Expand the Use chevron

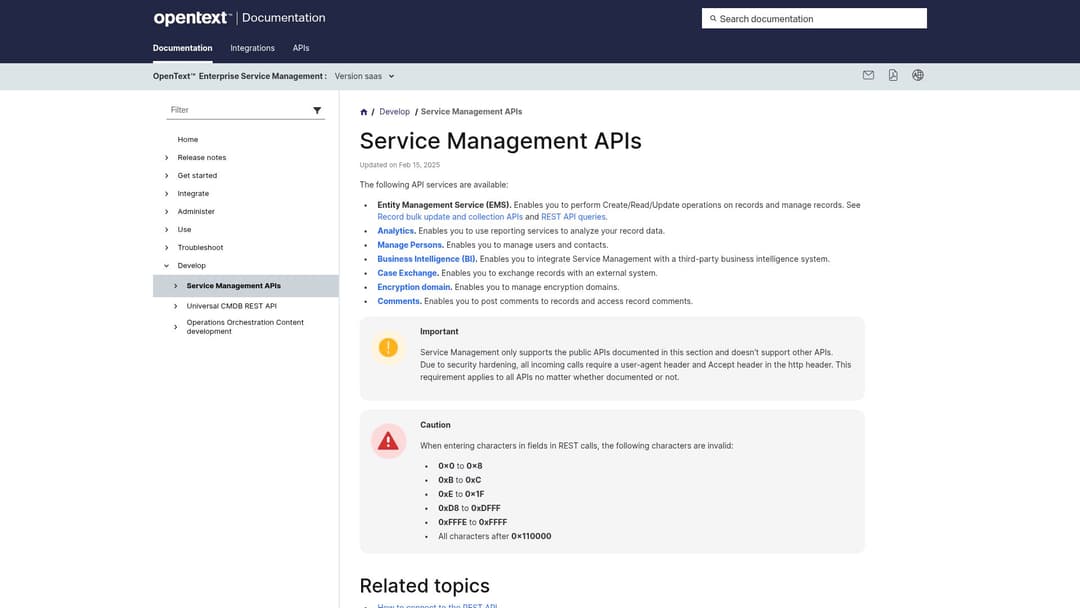[167, 229]
